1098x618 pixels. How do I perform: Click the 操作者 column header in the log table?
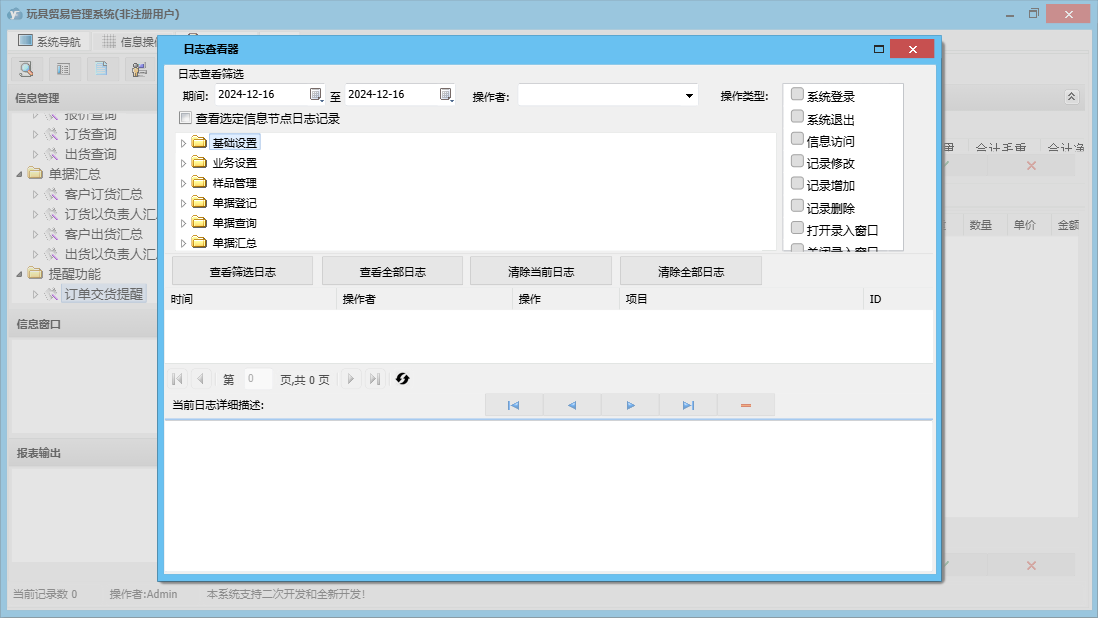pos(424,299)
